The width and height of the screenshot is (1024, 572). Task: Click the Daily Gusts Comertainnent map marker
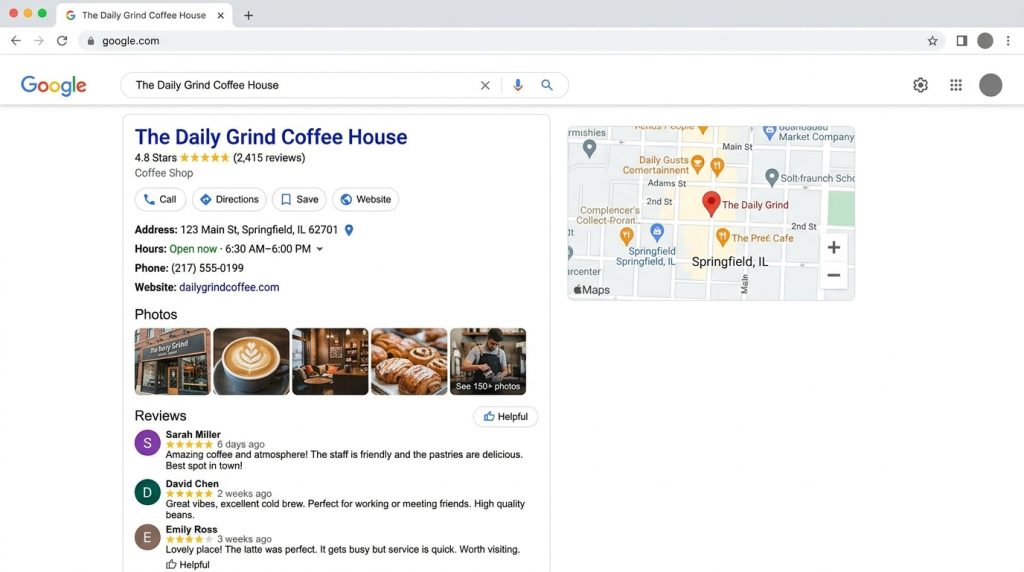tap(697, 164)
